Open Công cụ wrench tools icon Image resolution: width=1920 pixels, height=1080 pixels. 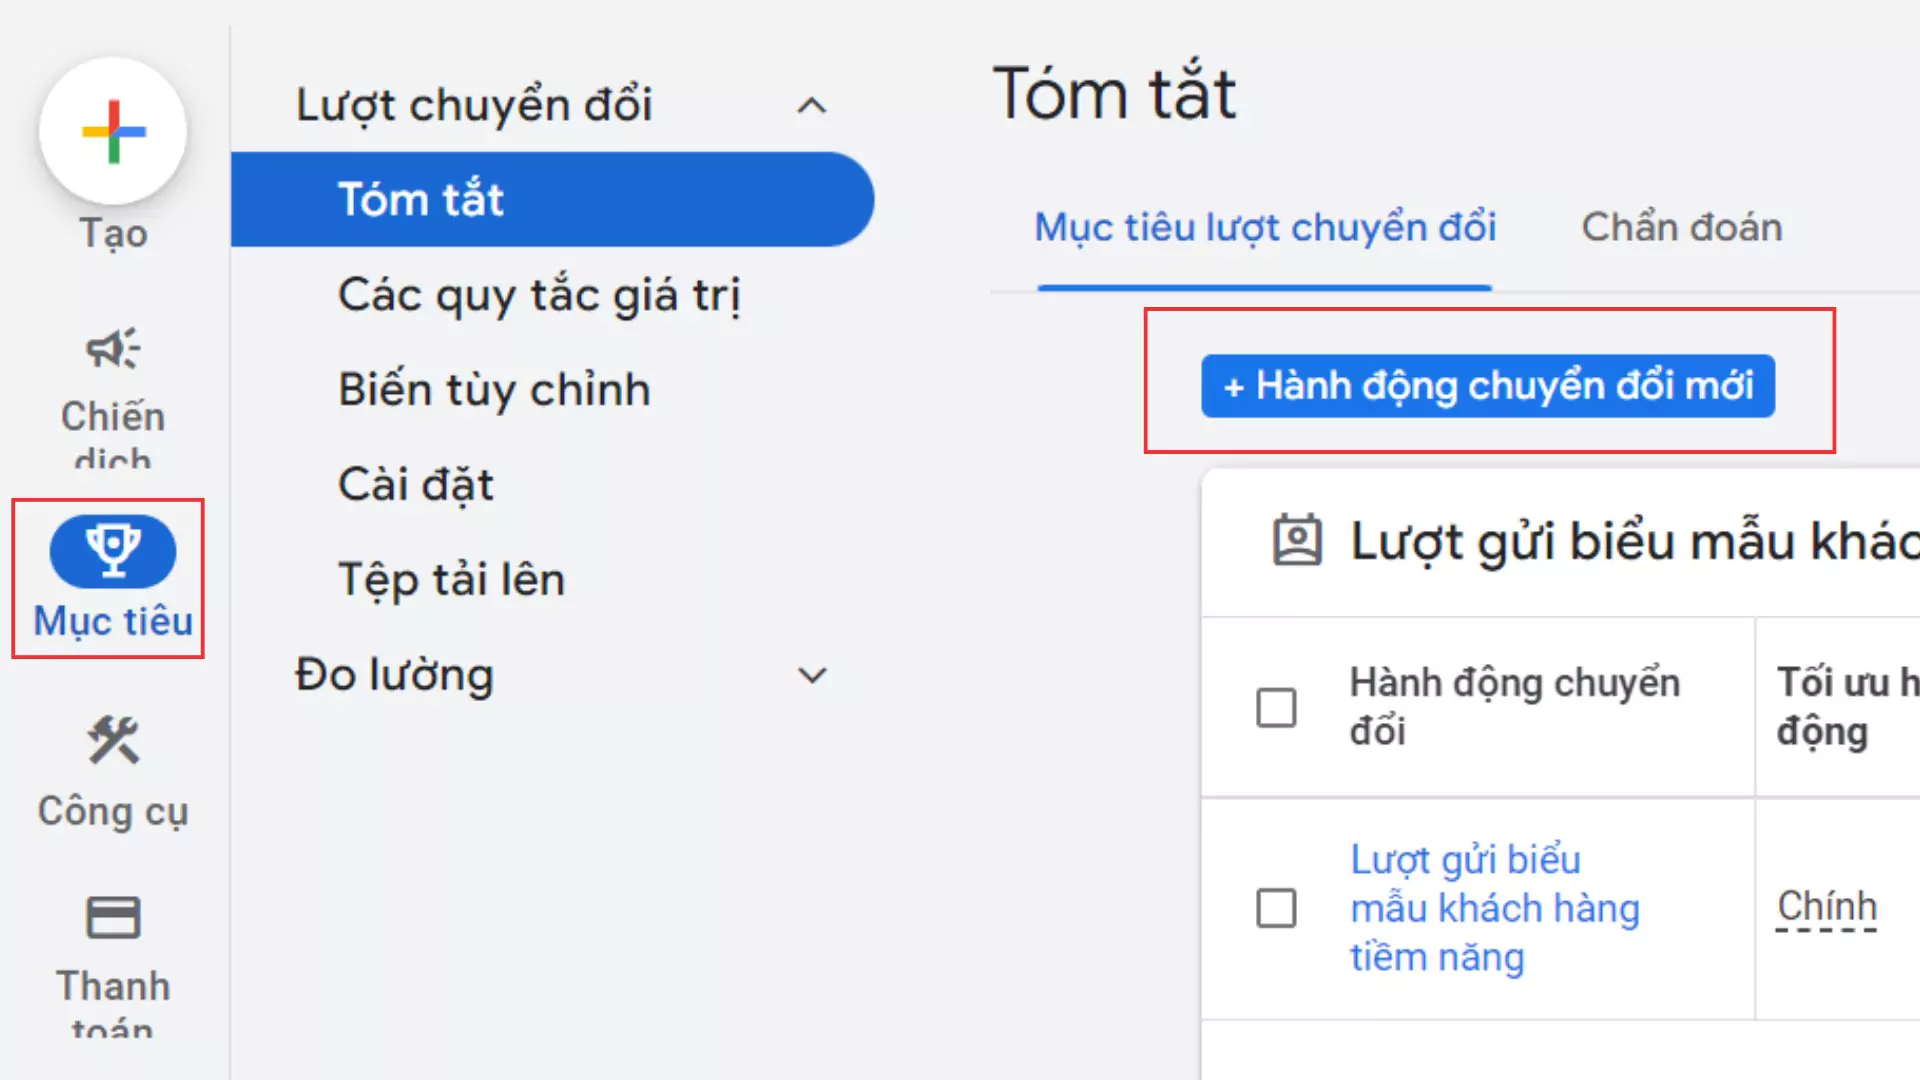point(113,741)
